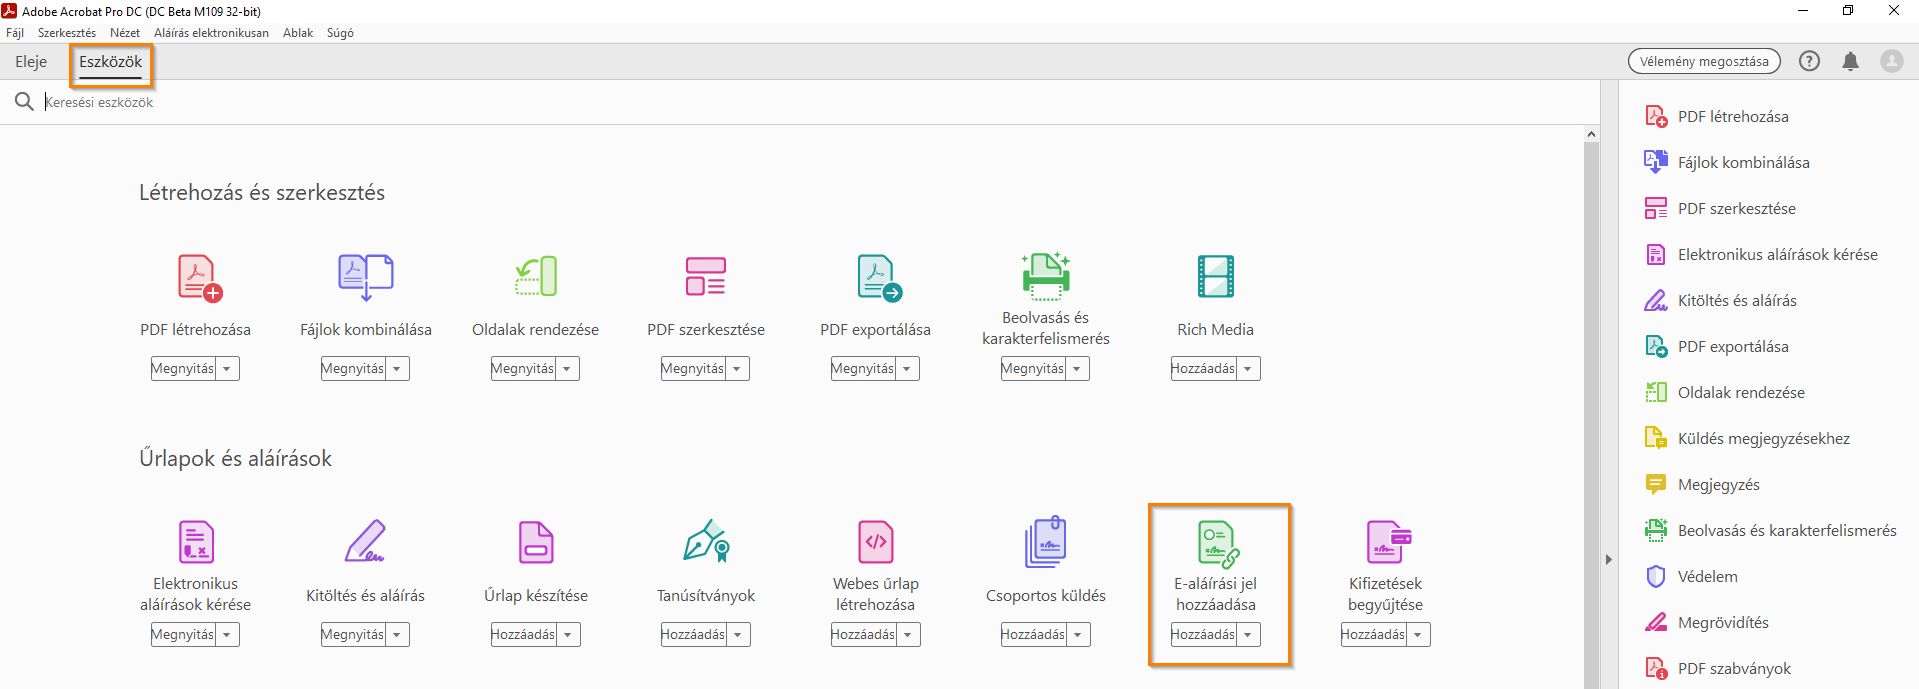Click the vertical scrollbar up arrow
Screen dimensions: 1919x689
pos(1591,134)
